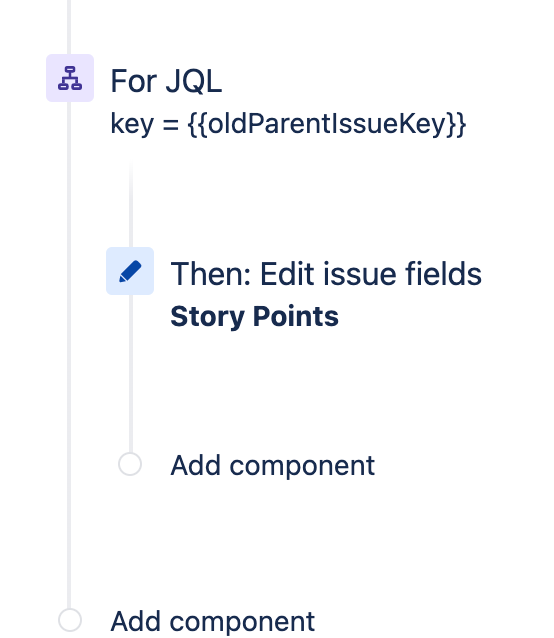
Task: Click the bold Story Points field label
Action: 254,317
